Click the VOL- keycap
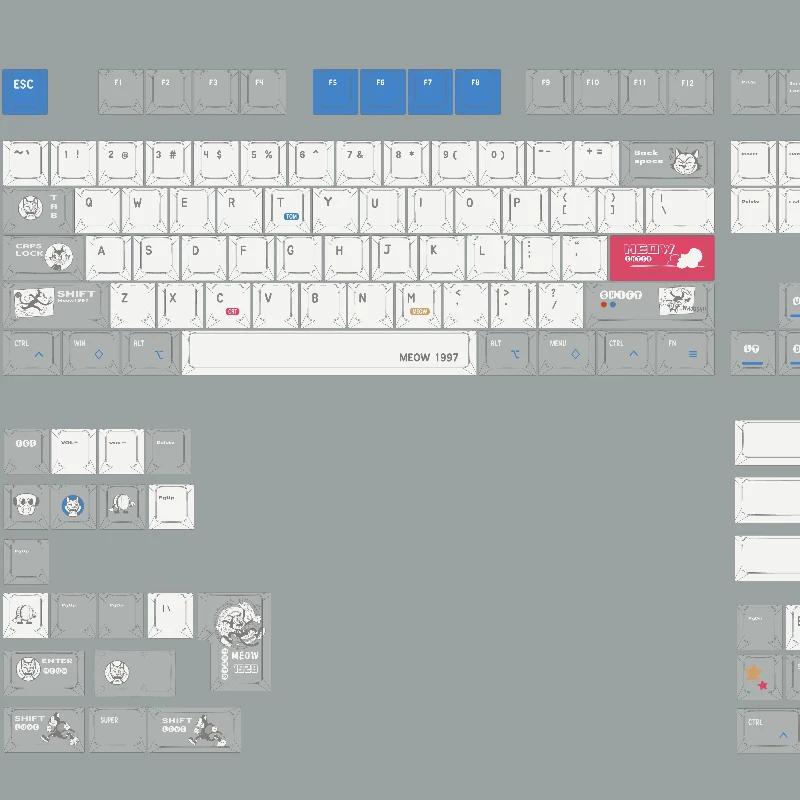Viewport: 800px width, 800px height. [x=121, y=452]
